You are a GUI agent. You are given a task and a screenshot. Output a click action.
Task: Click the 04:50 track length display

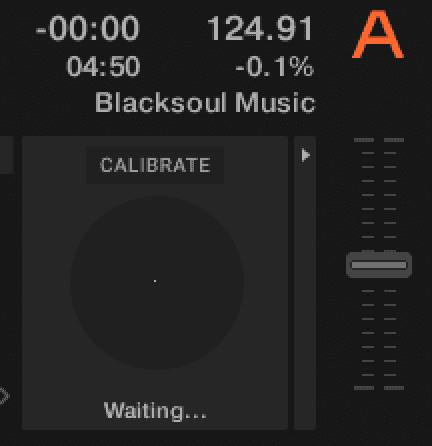pyautogui.click(x=103, y=66)
